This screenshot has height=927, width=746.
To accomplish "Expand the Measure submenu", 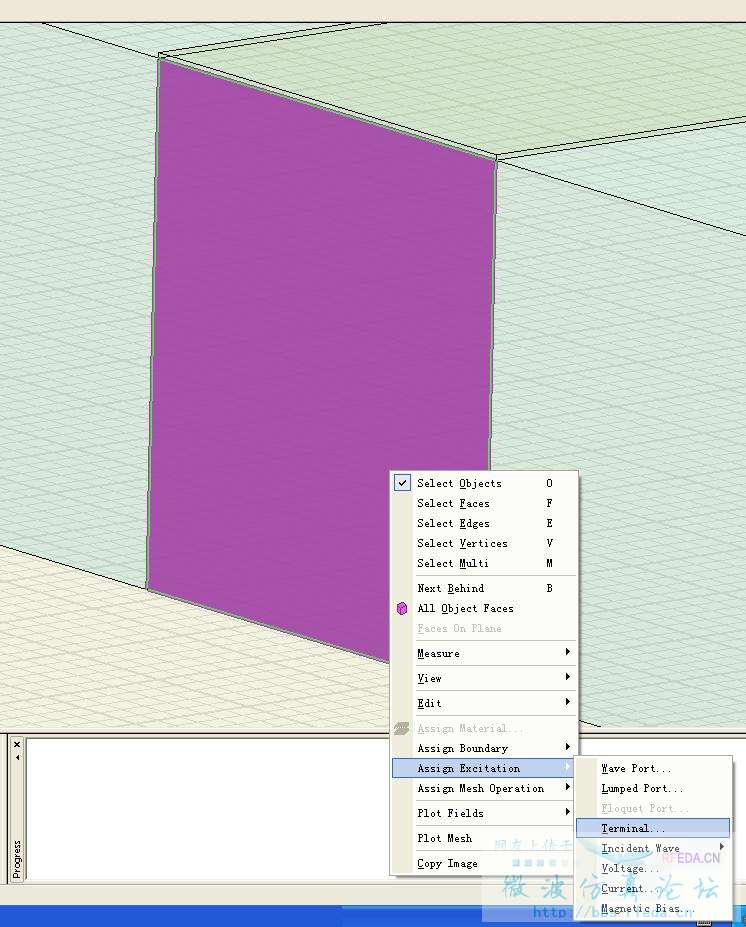I will click(x=484, y=653).
